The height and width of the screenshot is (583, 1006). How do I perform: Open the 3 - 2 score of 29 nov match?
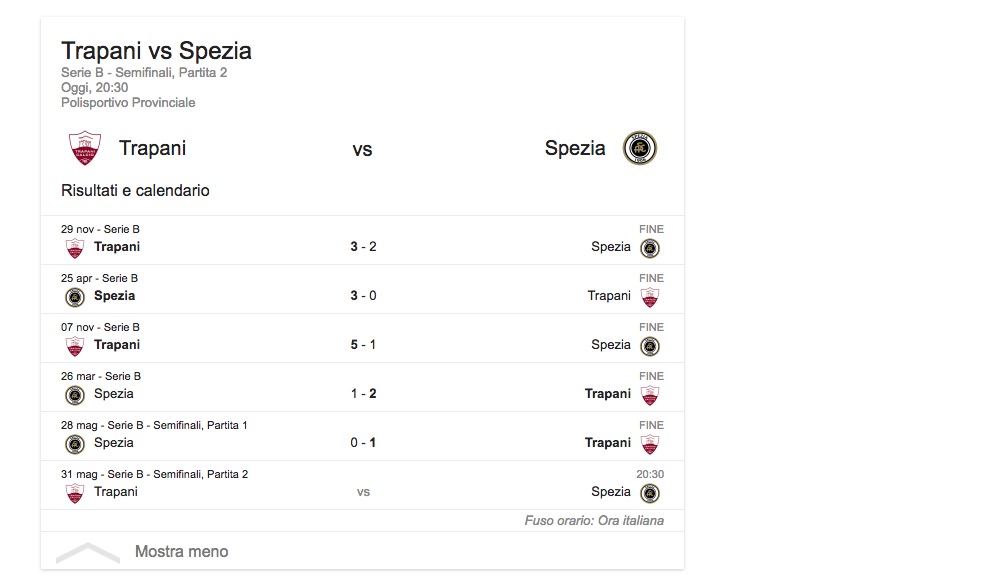(x=363, y=247)
